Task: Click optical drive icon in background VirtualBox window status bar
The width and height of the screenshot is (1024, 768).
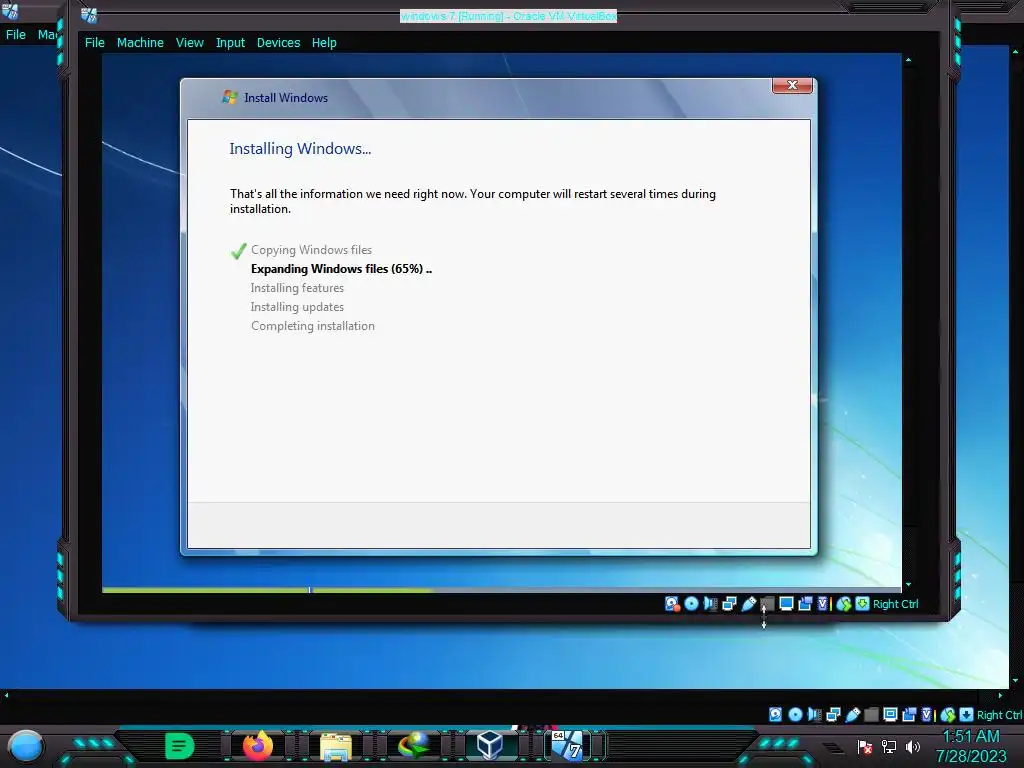Action: click(x=795, y=714)
